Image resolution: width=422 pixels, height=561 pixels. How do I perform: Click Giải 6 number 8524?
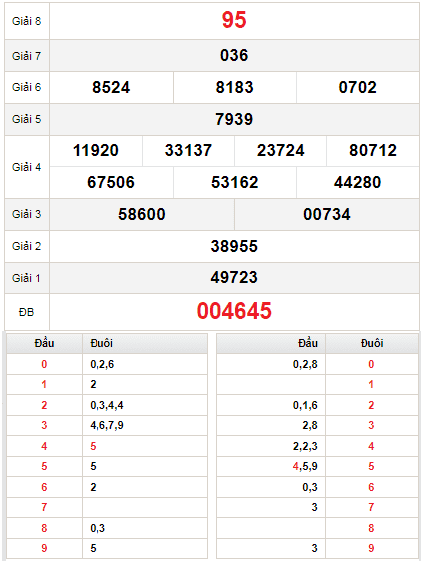[x=111, y=87]
